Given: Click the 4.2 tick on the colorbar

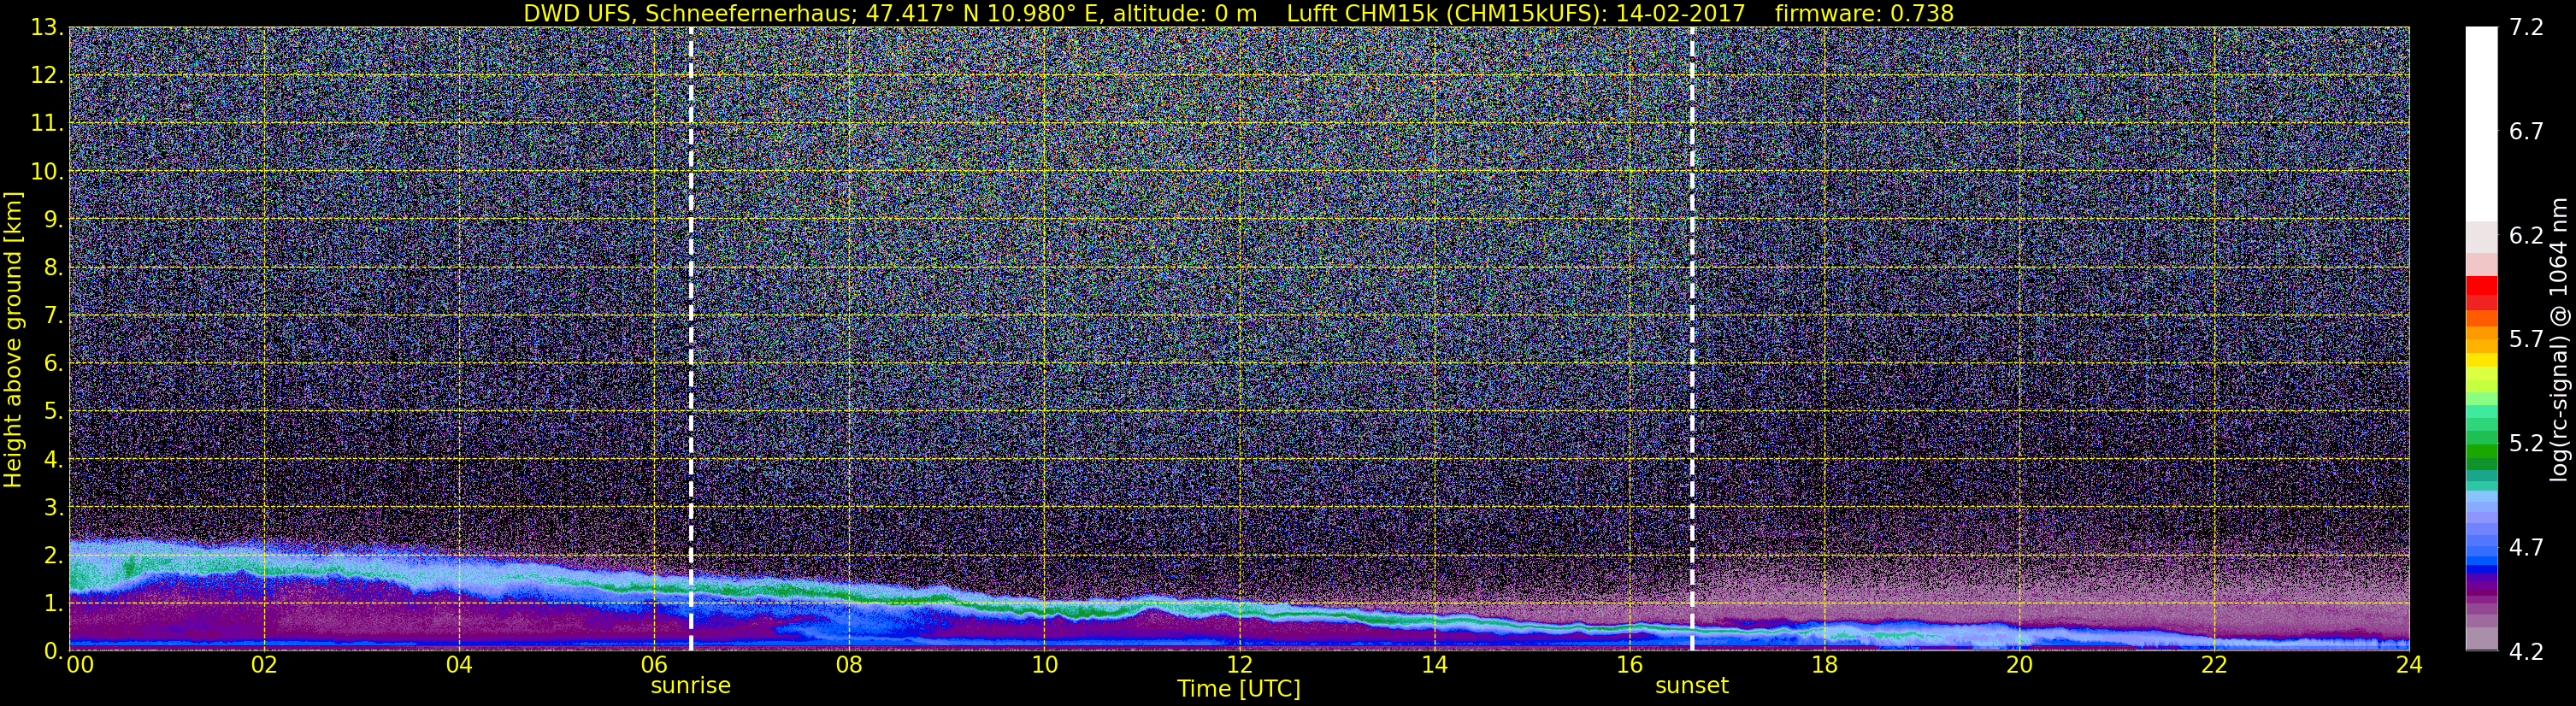Looking at the screenshot, I should pos(2526,652).
